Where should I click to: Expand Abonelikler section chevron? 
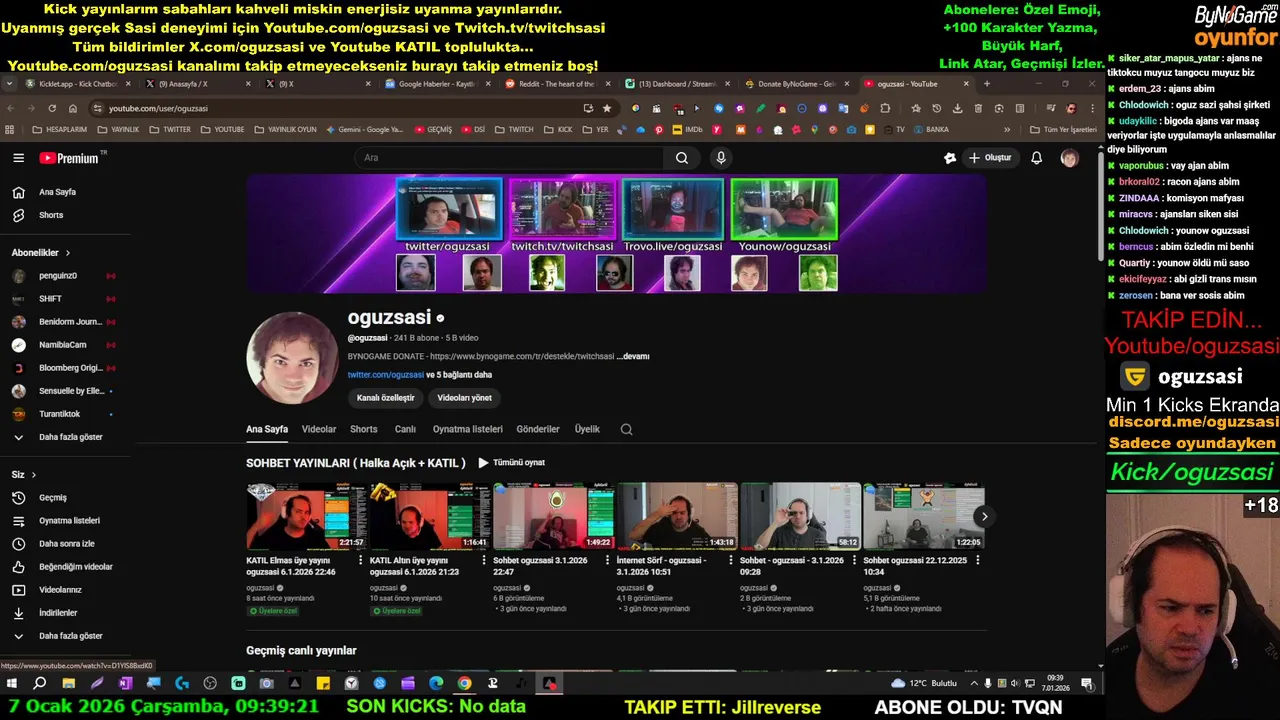point(68,253)
